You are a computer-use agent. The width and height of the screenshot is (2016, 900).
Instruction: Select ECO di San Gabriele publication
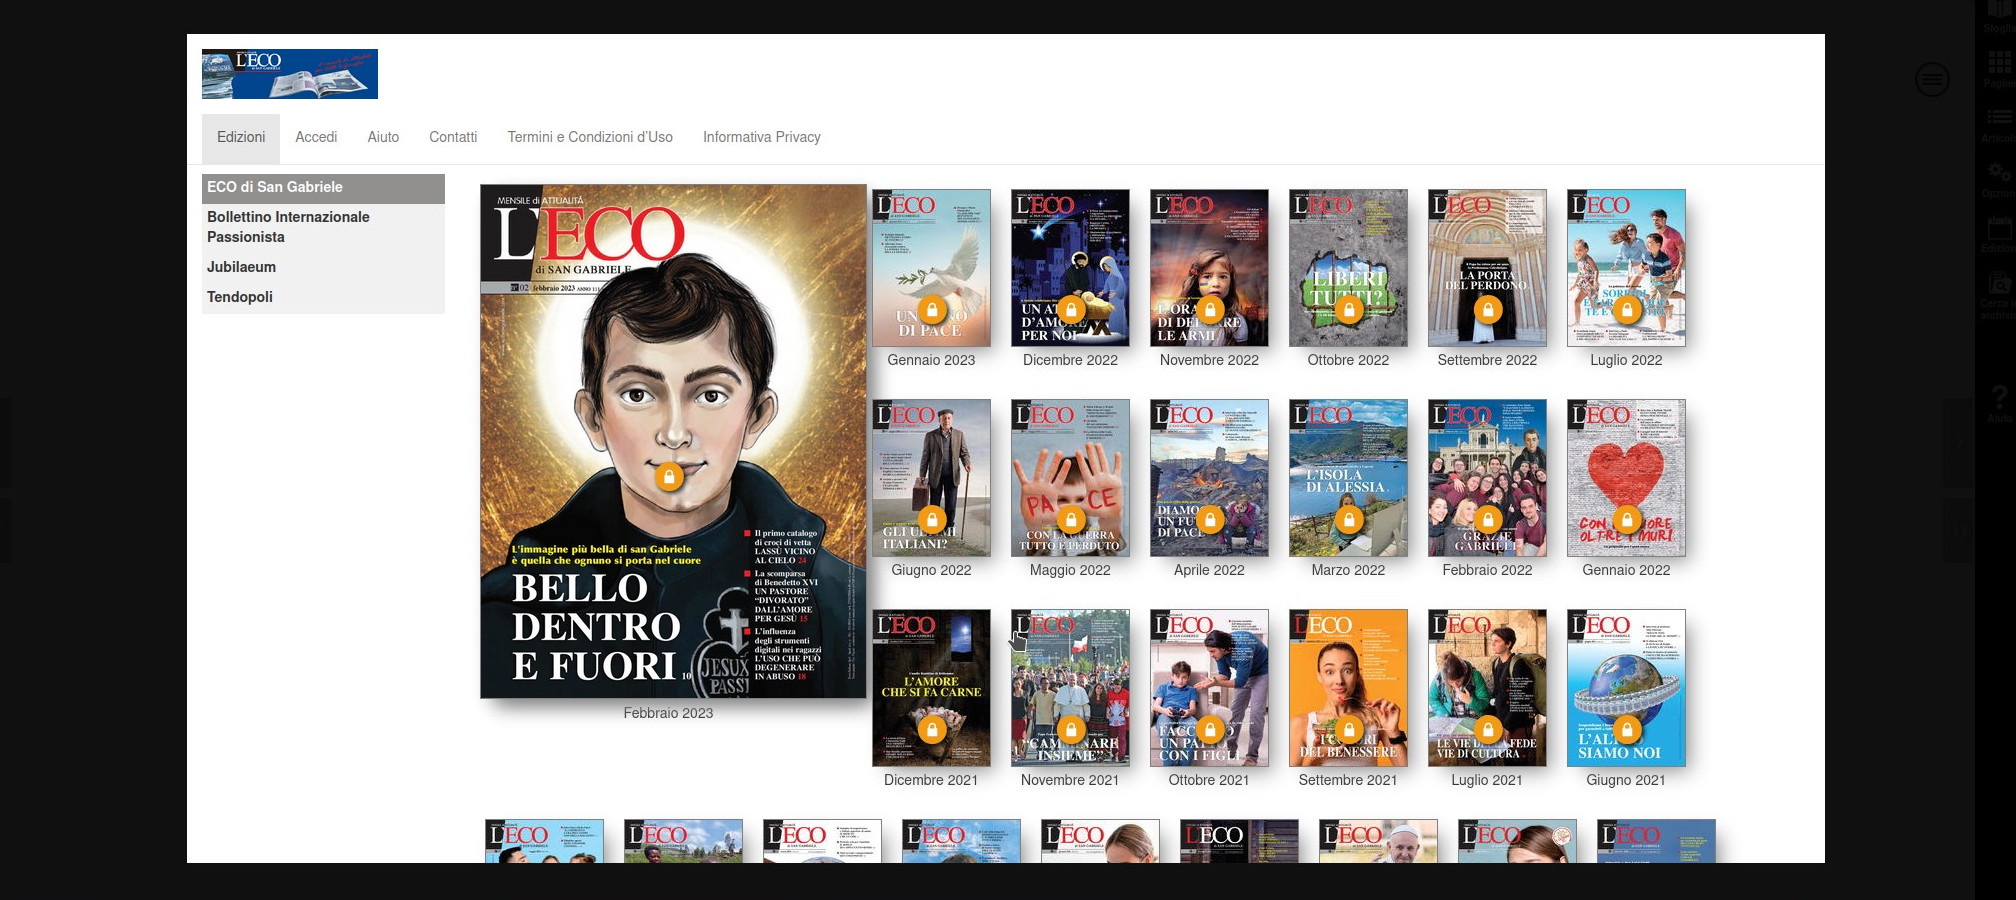(x=323, y=188)
